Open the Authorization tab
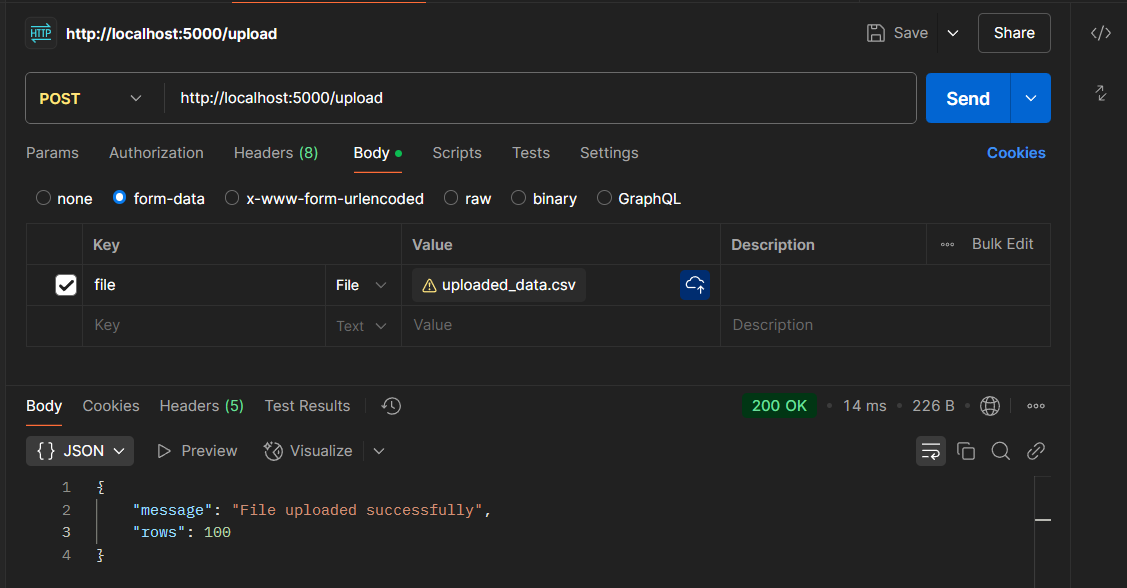 coord(156,153)
